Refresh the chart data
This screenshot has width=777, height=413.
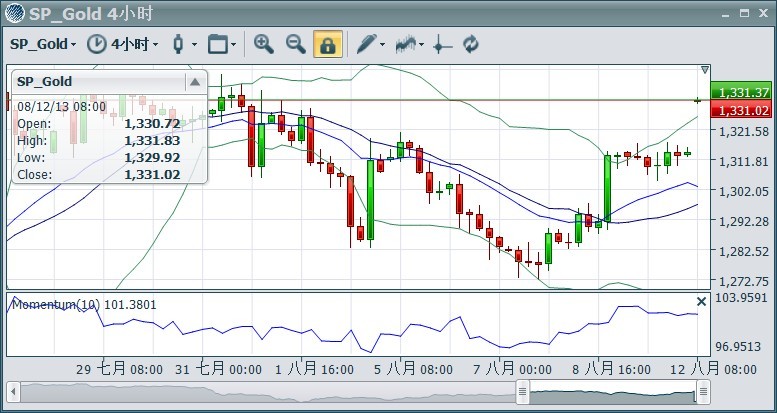tap(471, 44)
